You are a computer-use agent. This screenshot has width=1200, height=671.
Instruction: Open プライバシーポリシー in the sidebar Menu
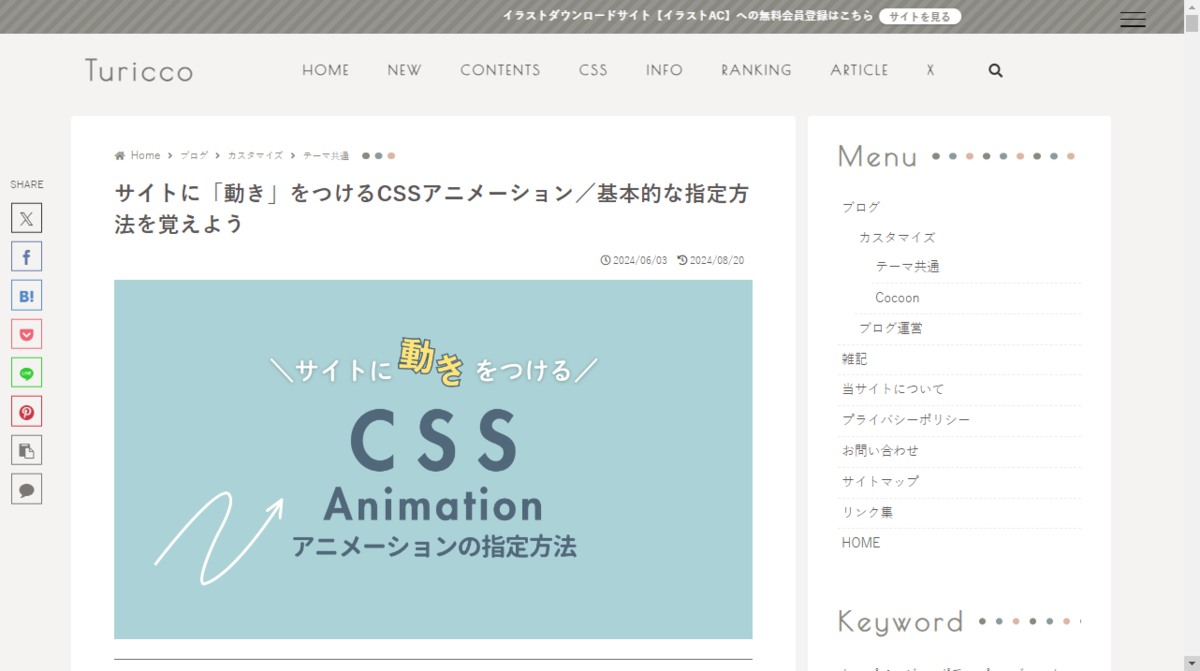coord(906,420)
